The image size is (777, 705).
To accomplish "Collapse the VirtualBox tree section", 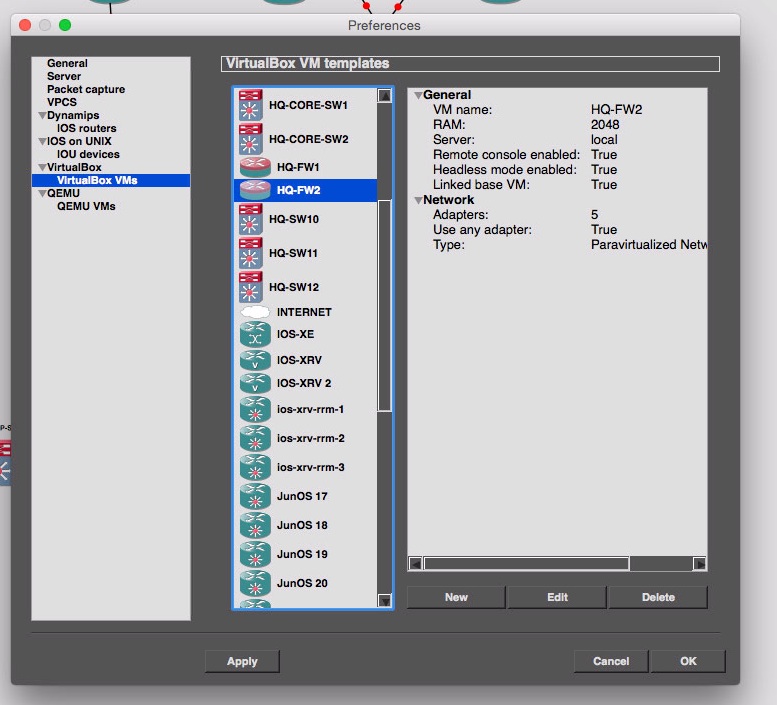I will point(42,167).
